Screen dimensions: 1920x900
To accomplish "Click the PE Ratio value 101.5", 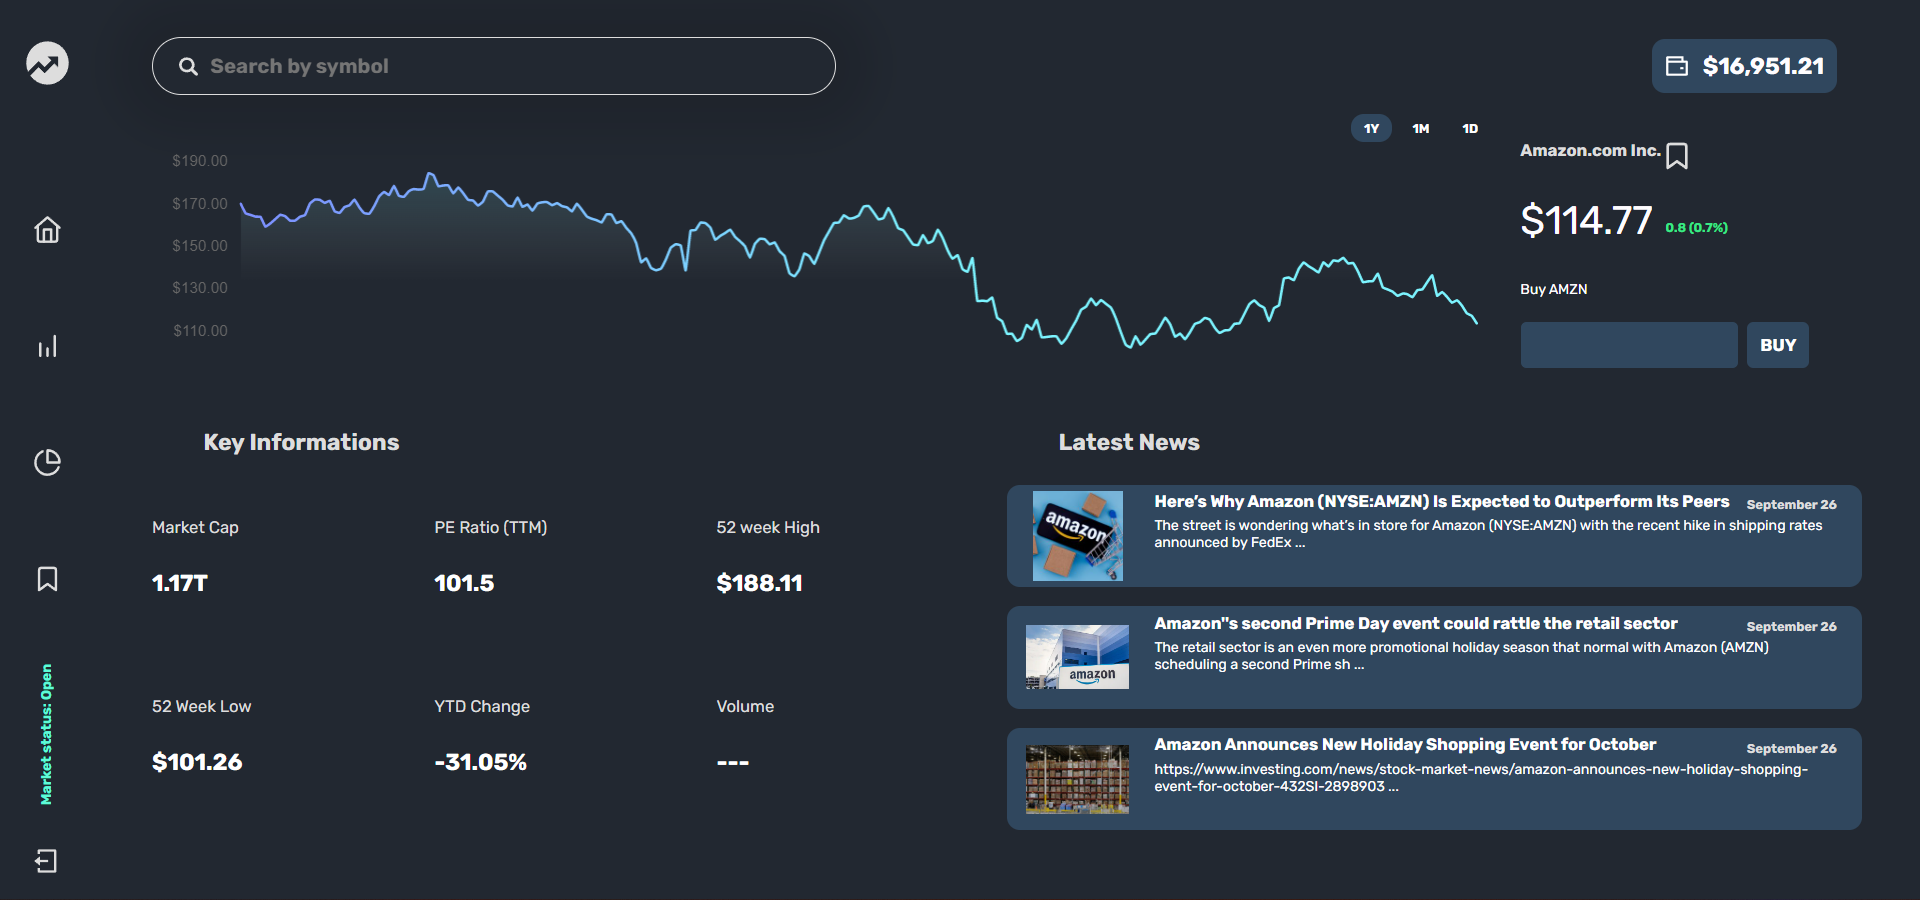I will 464,583.
